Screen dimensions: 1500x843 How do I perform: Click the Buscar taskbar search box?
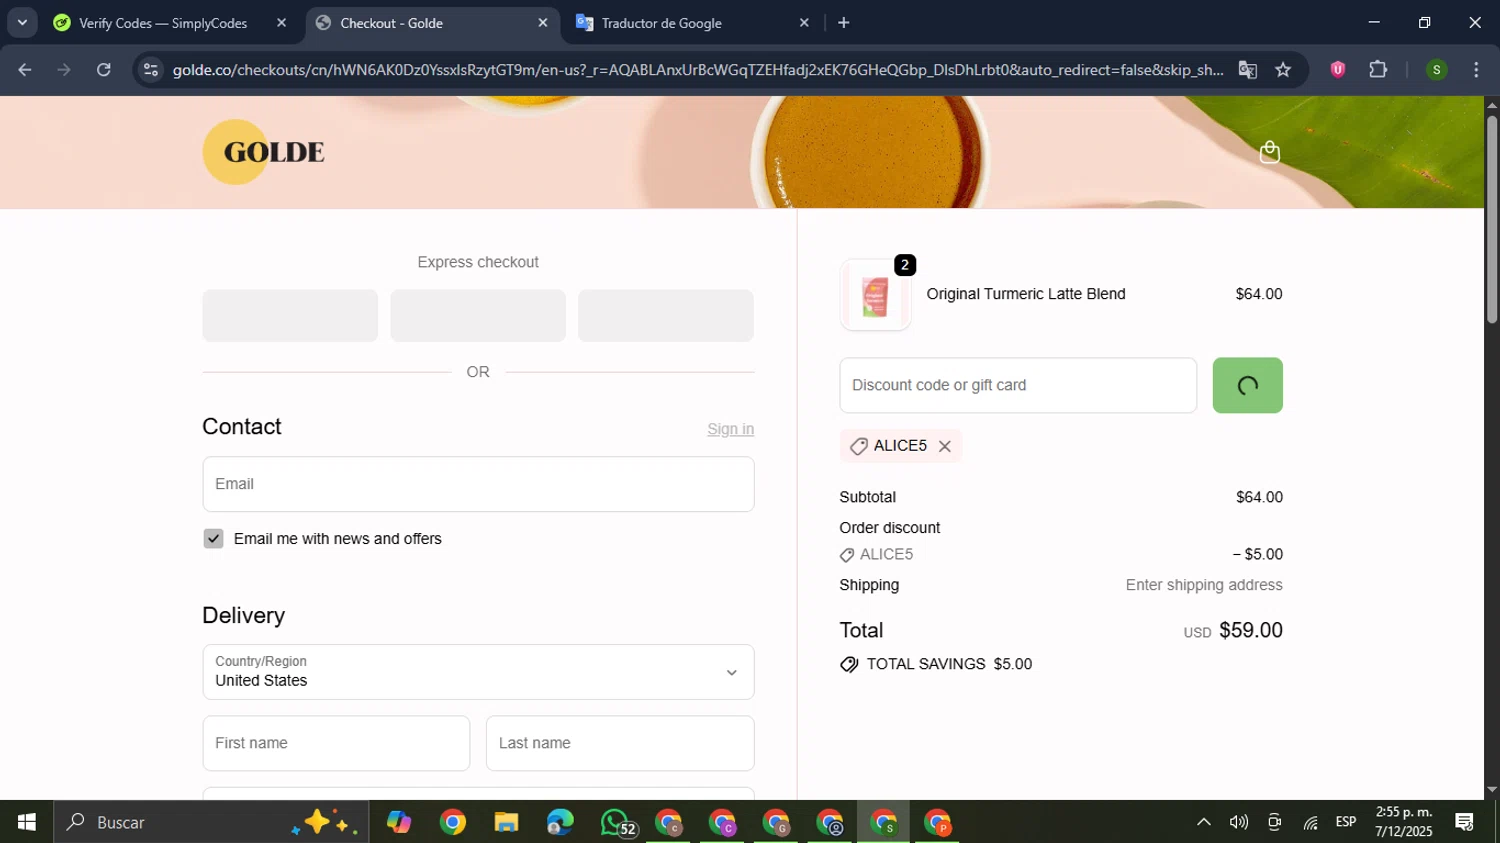(x=211, y=822)
